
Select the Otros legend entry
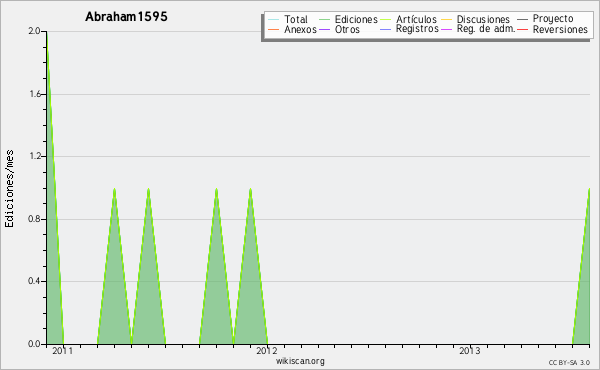(x=347, y=29)
